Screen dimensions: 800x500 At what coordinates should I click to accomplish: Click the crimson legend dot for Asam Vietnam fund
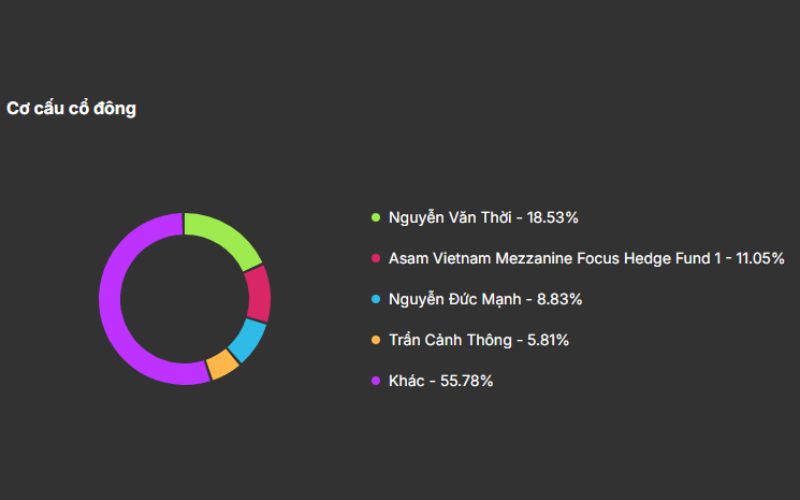tap(376, 258)
